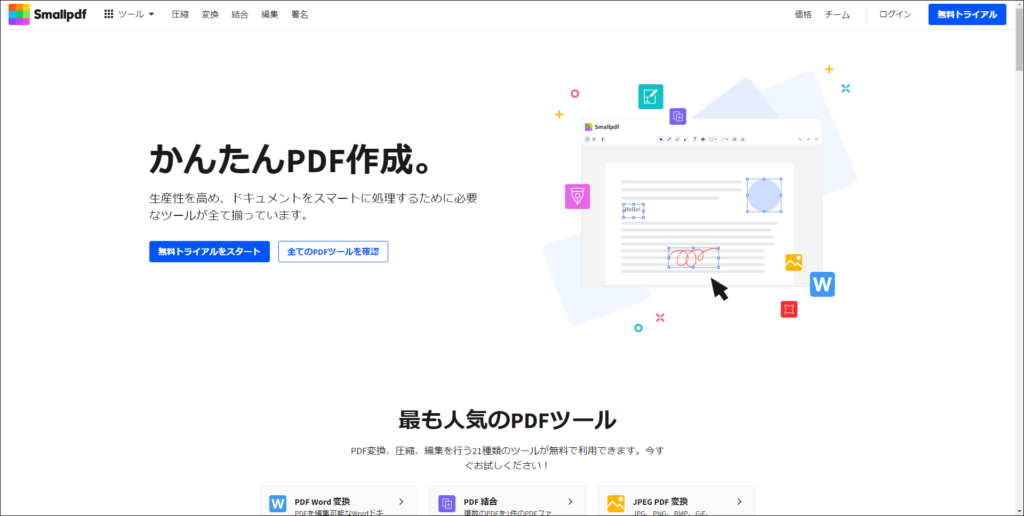Open the ツール grid menu
The image size is (1024, 516).
[x=129, y=14]
